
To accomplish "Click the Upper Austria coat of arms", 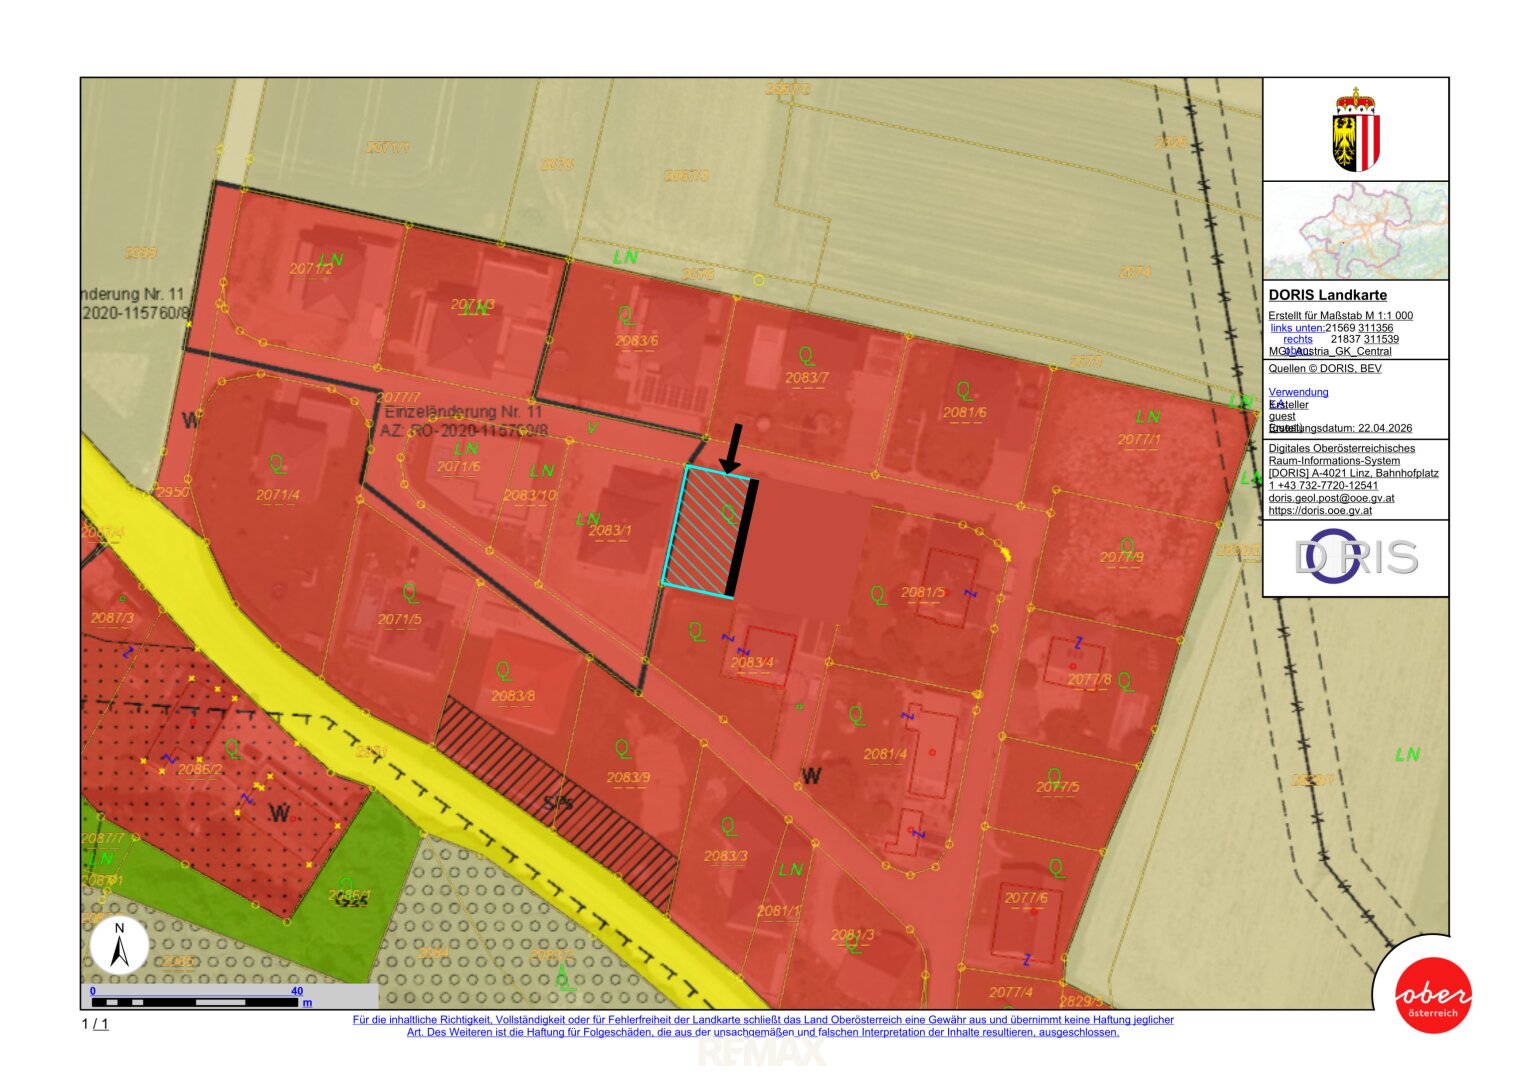I will [x=1355, y=130].
